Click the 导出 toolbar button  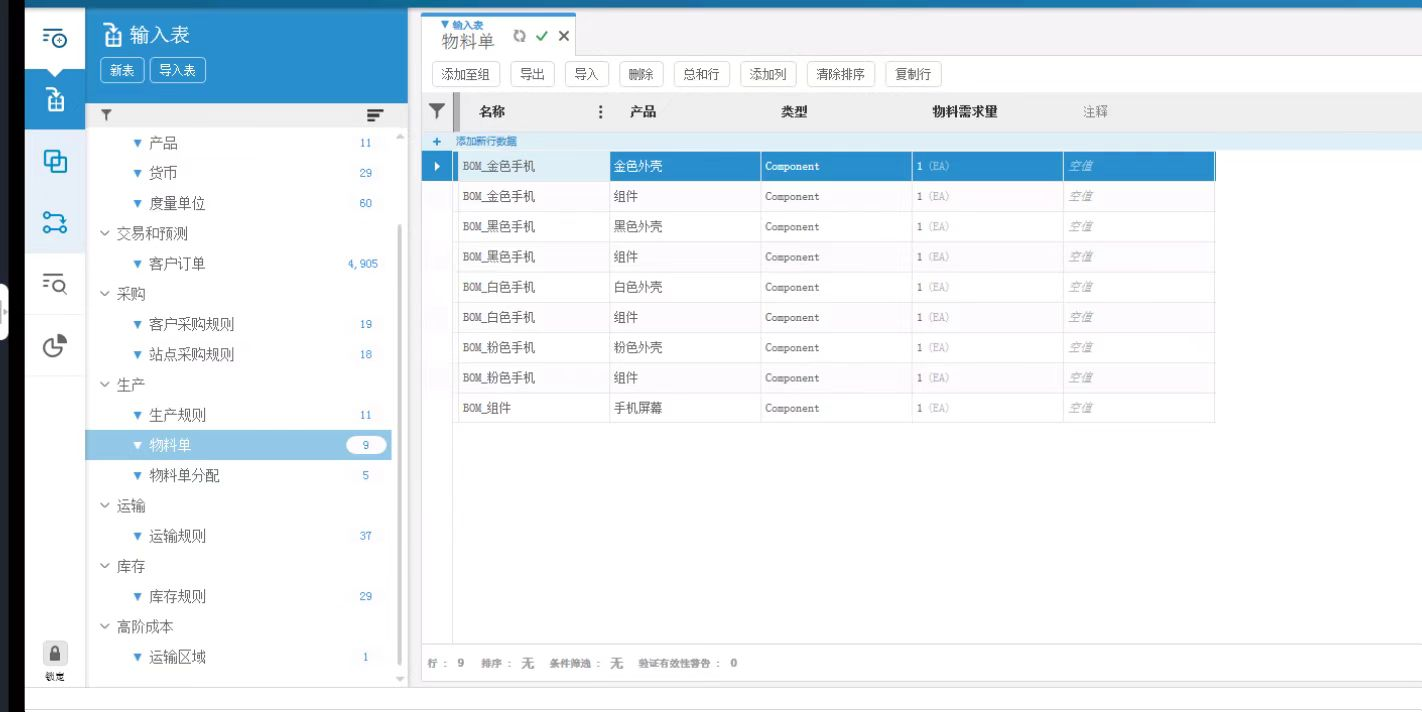pyautogui.click(x=532, y=74)
